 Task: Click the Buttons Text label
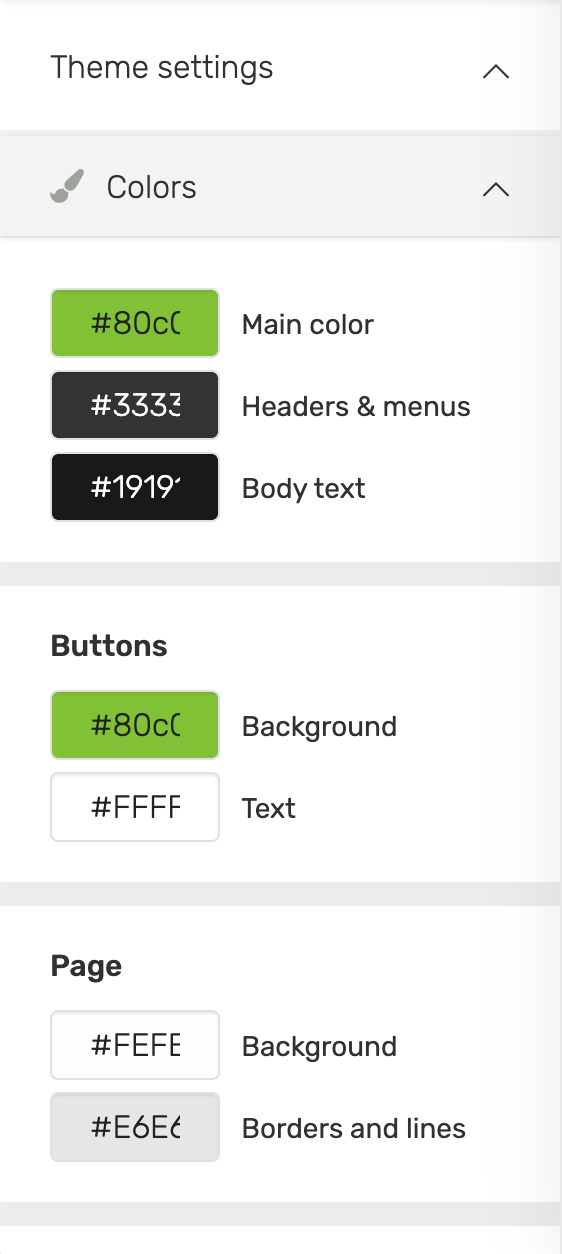[x=269, y=807]
